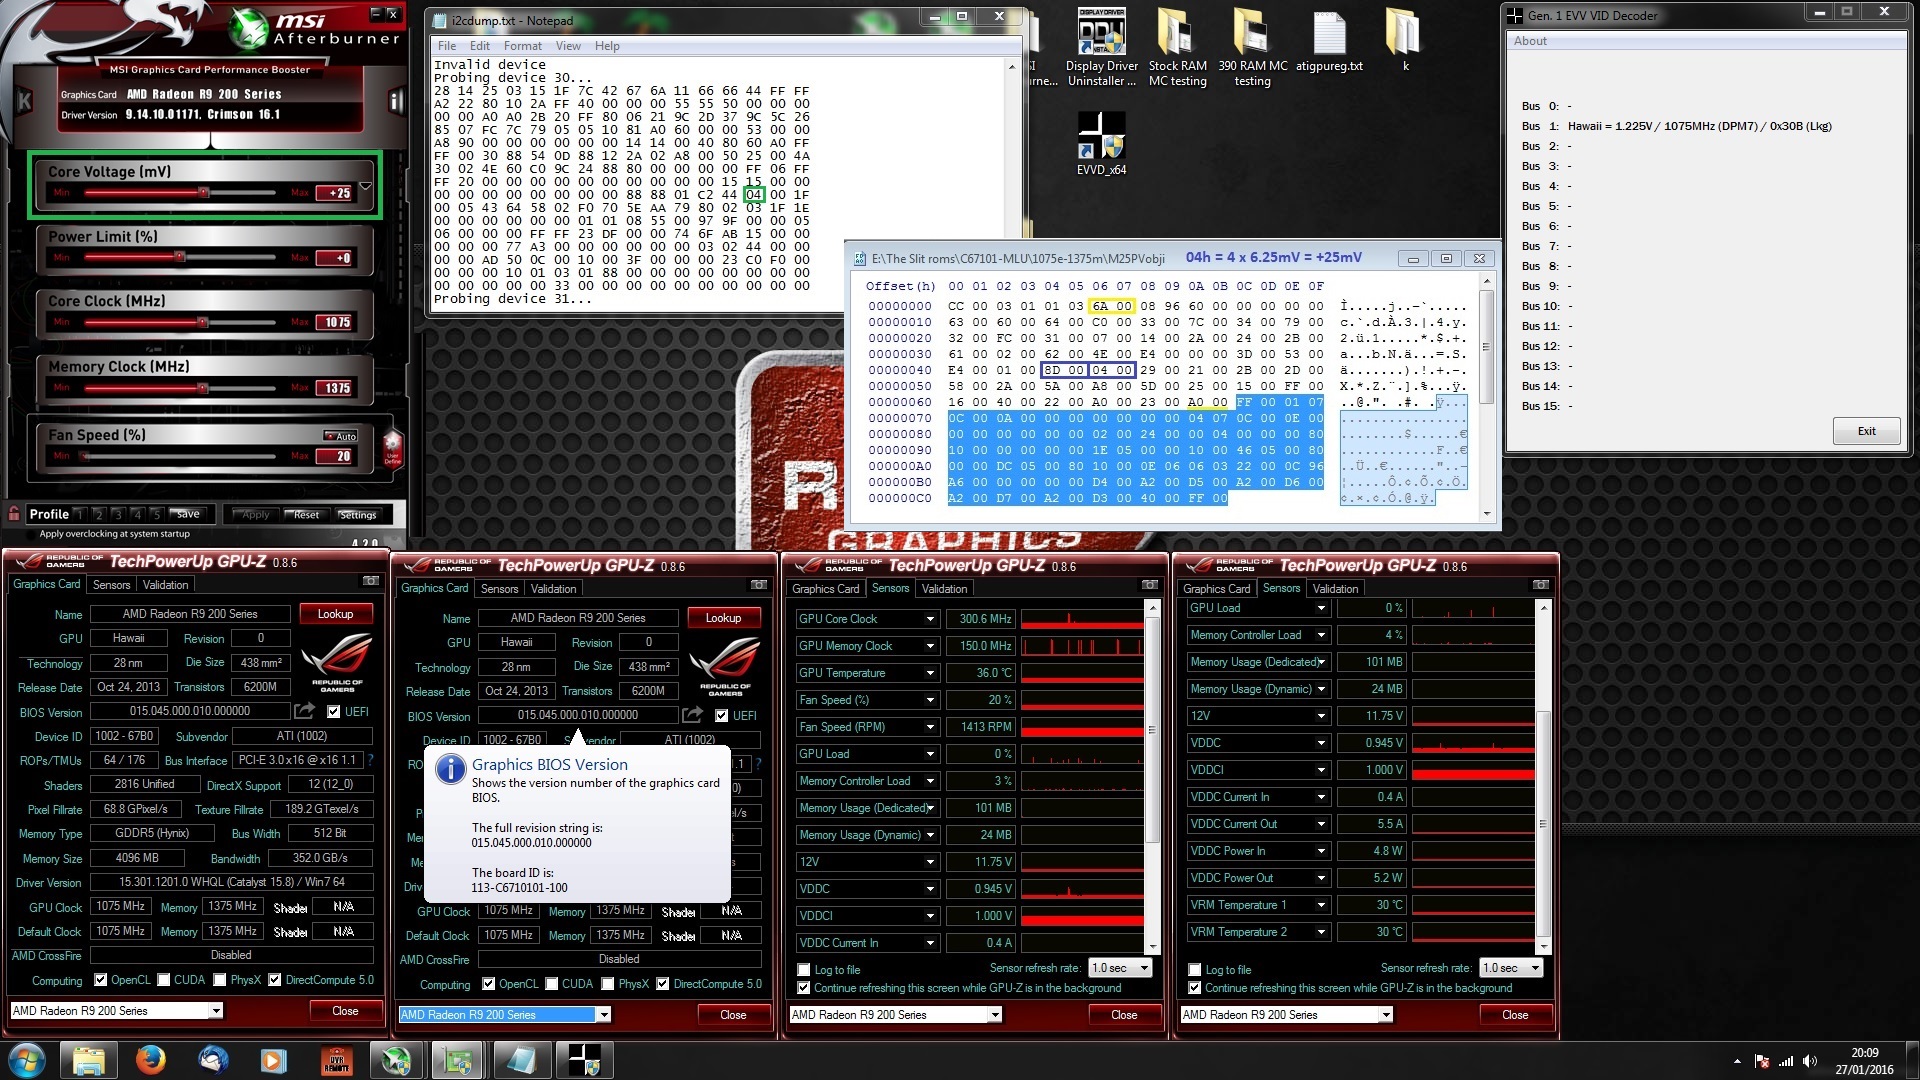
Task: Expand Core Voltage dropdown arrow
Action: point(366,187)
